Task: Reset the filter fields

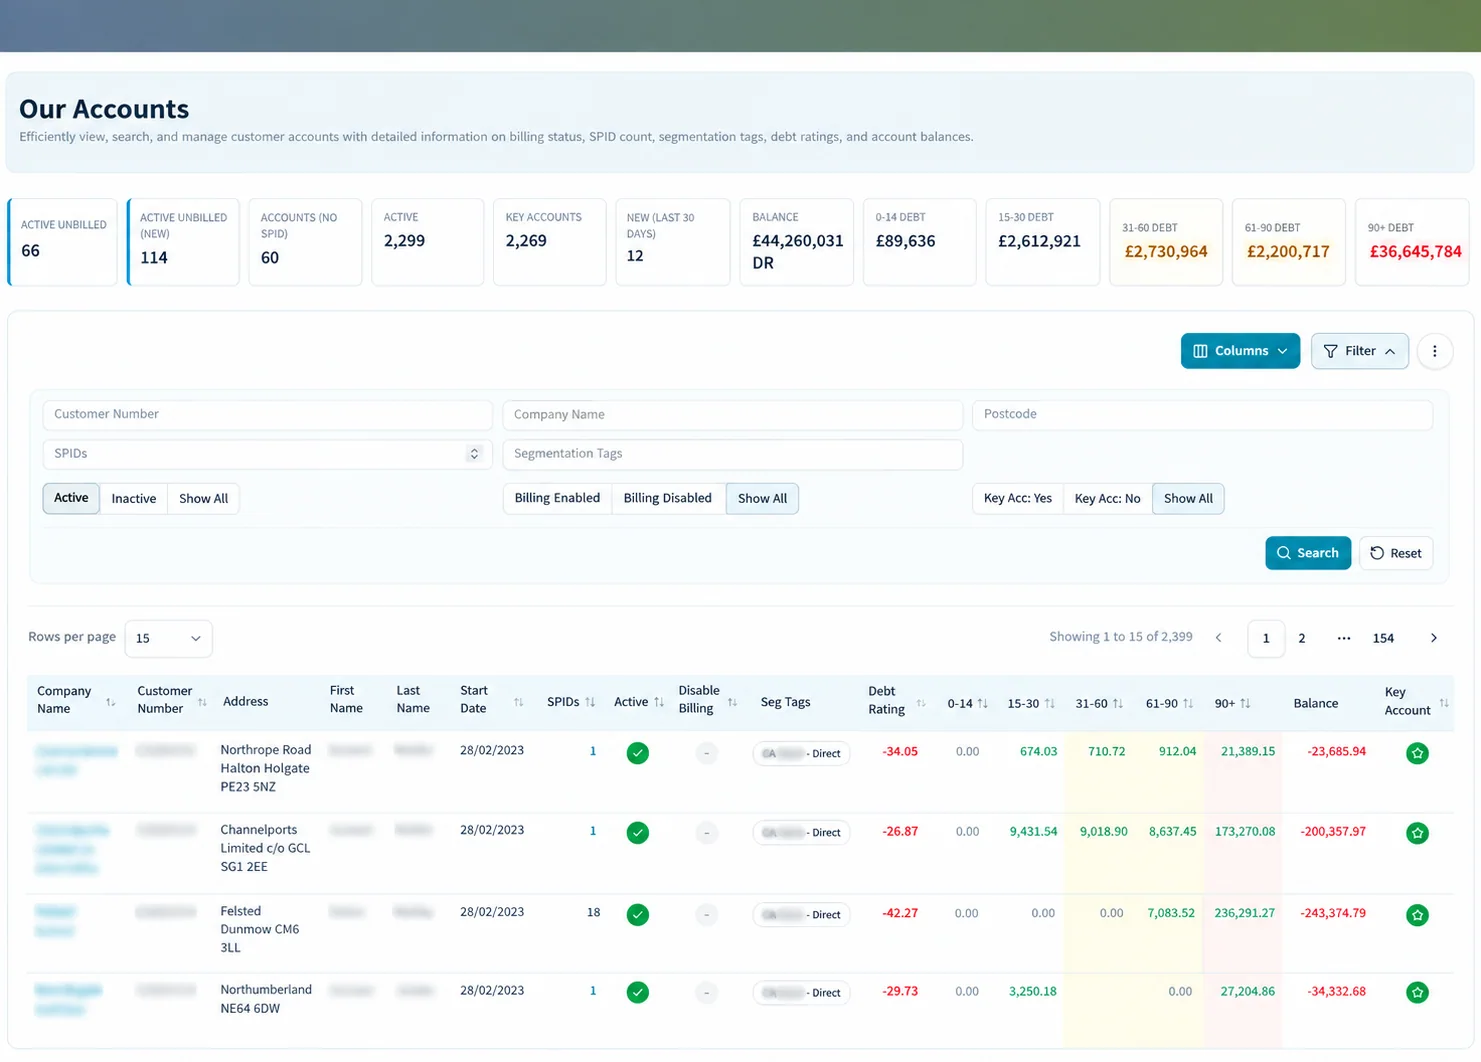Action: (x=1396, y=553)
